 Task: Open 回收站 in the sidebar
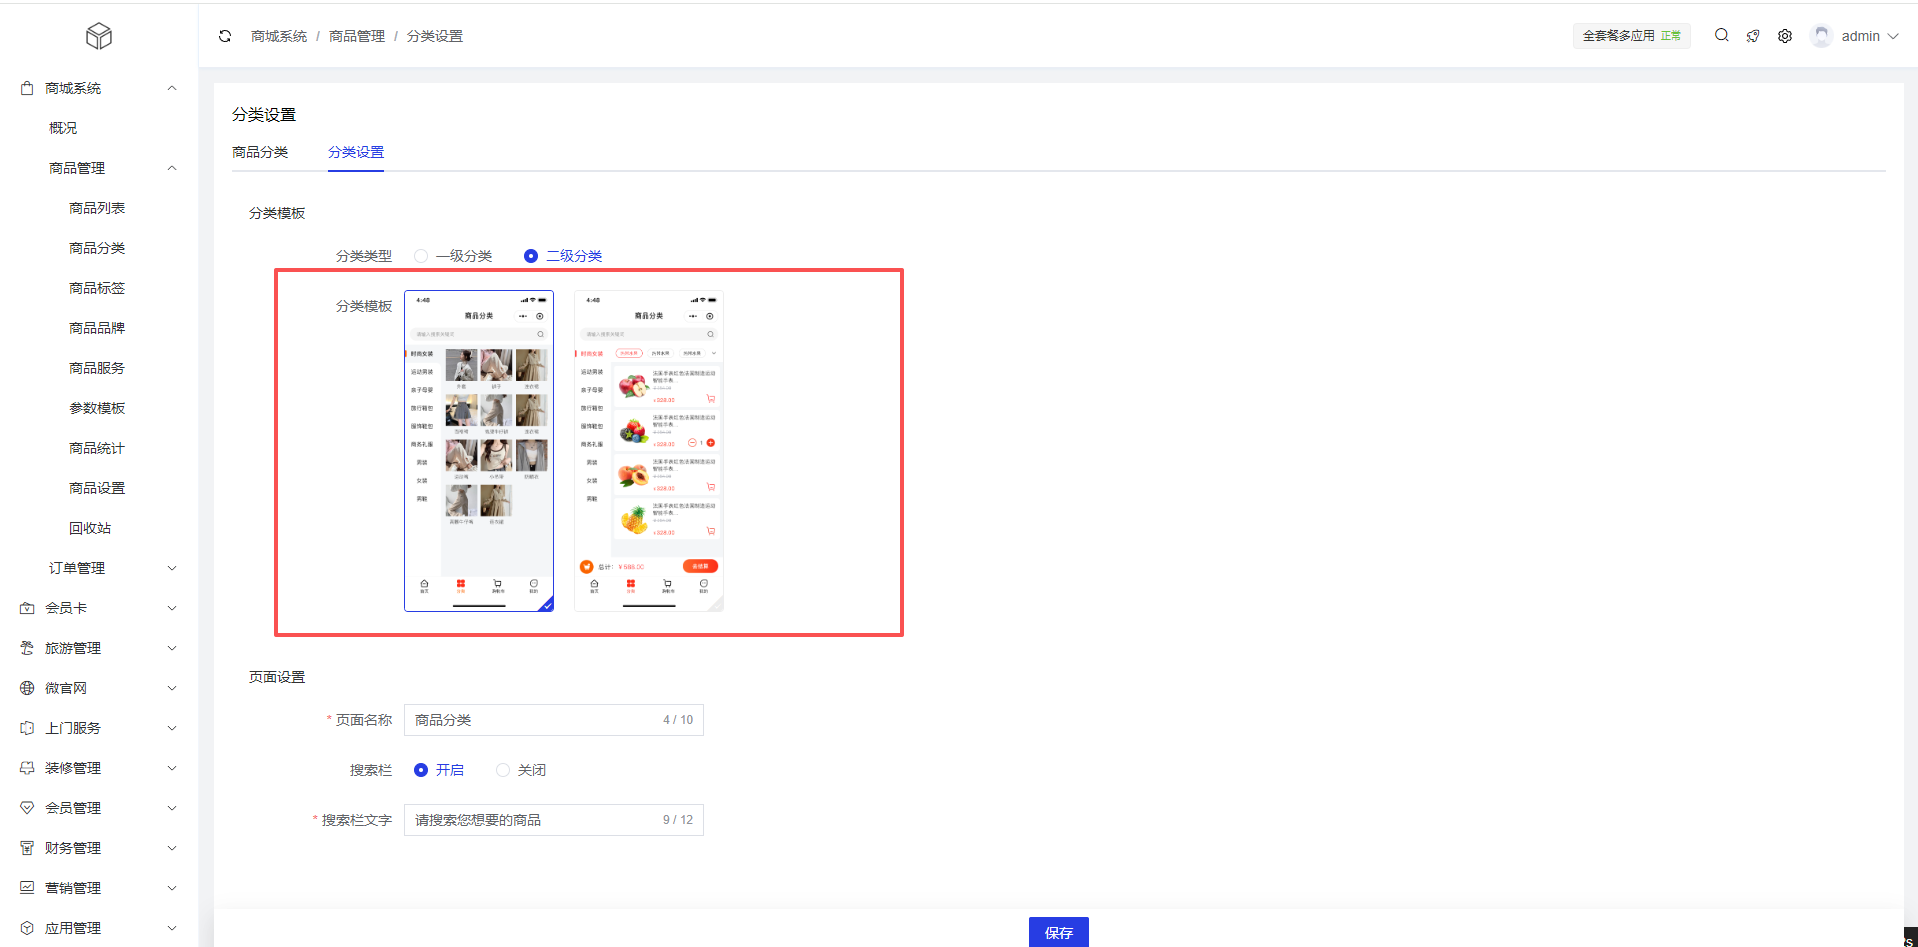(90, 528)
